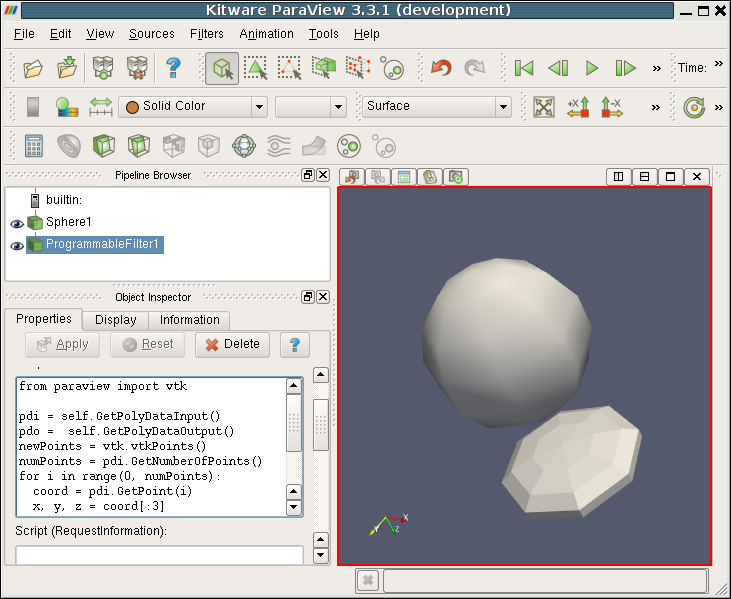Float the Object Inspector panel

308,297
